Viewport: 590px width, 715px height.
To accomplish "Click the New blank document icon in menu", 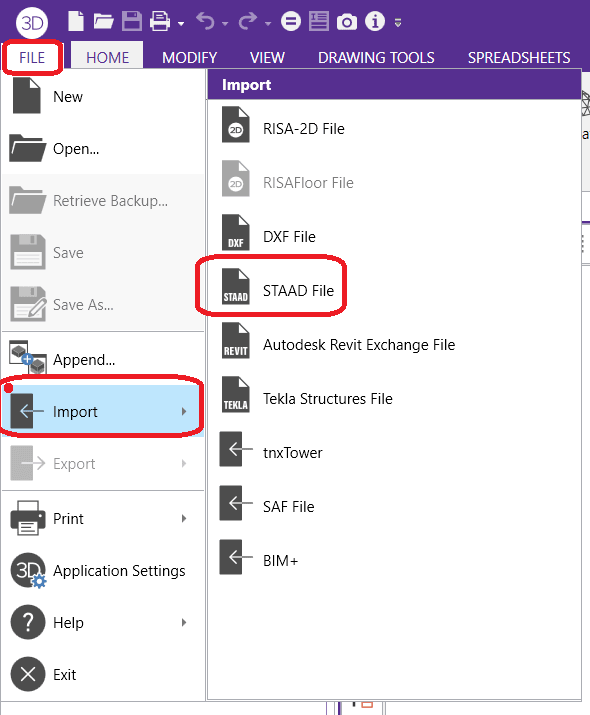I will 26,95.
